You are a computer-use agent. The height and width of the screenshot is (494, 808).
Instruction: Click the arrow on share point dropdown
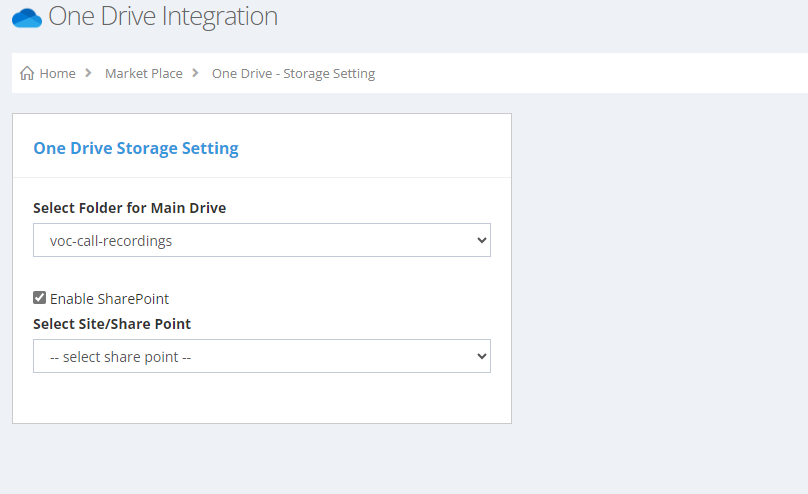point(481,356)
